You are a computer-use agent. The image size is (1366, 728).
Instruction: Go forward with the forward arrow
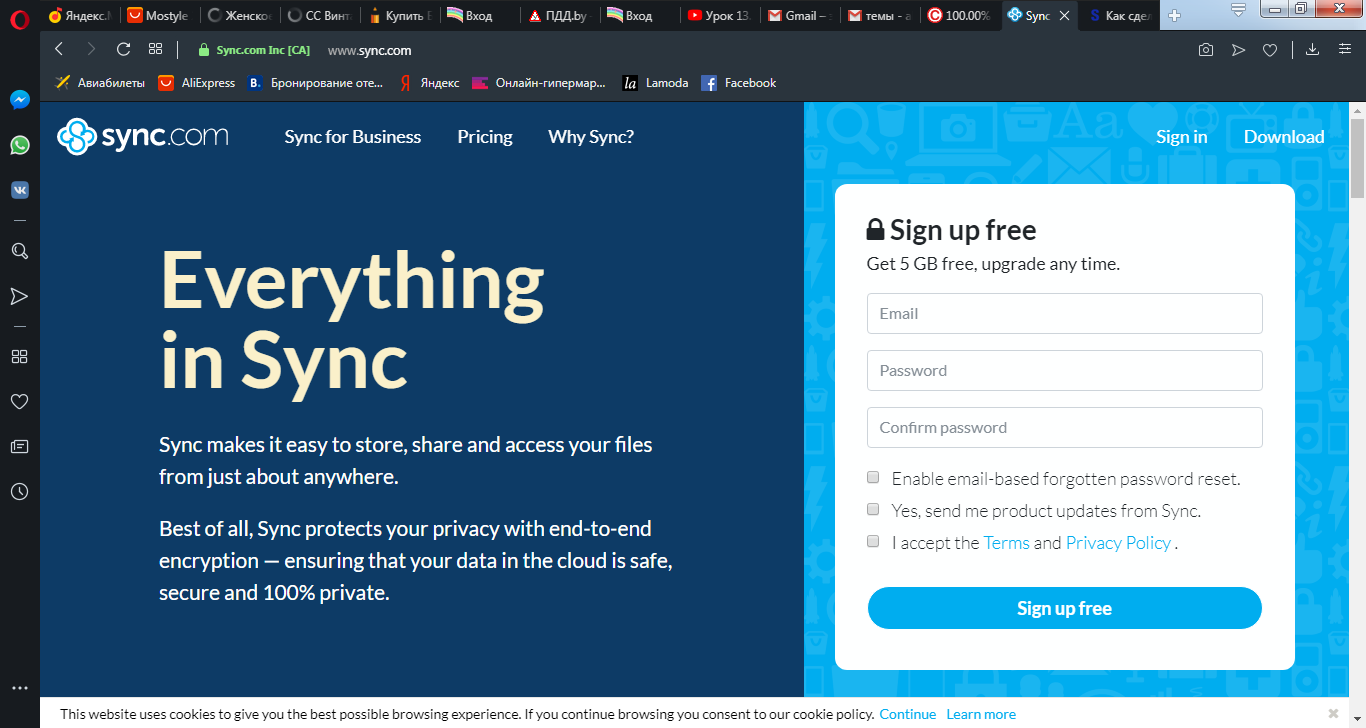[x=91, y=49]
